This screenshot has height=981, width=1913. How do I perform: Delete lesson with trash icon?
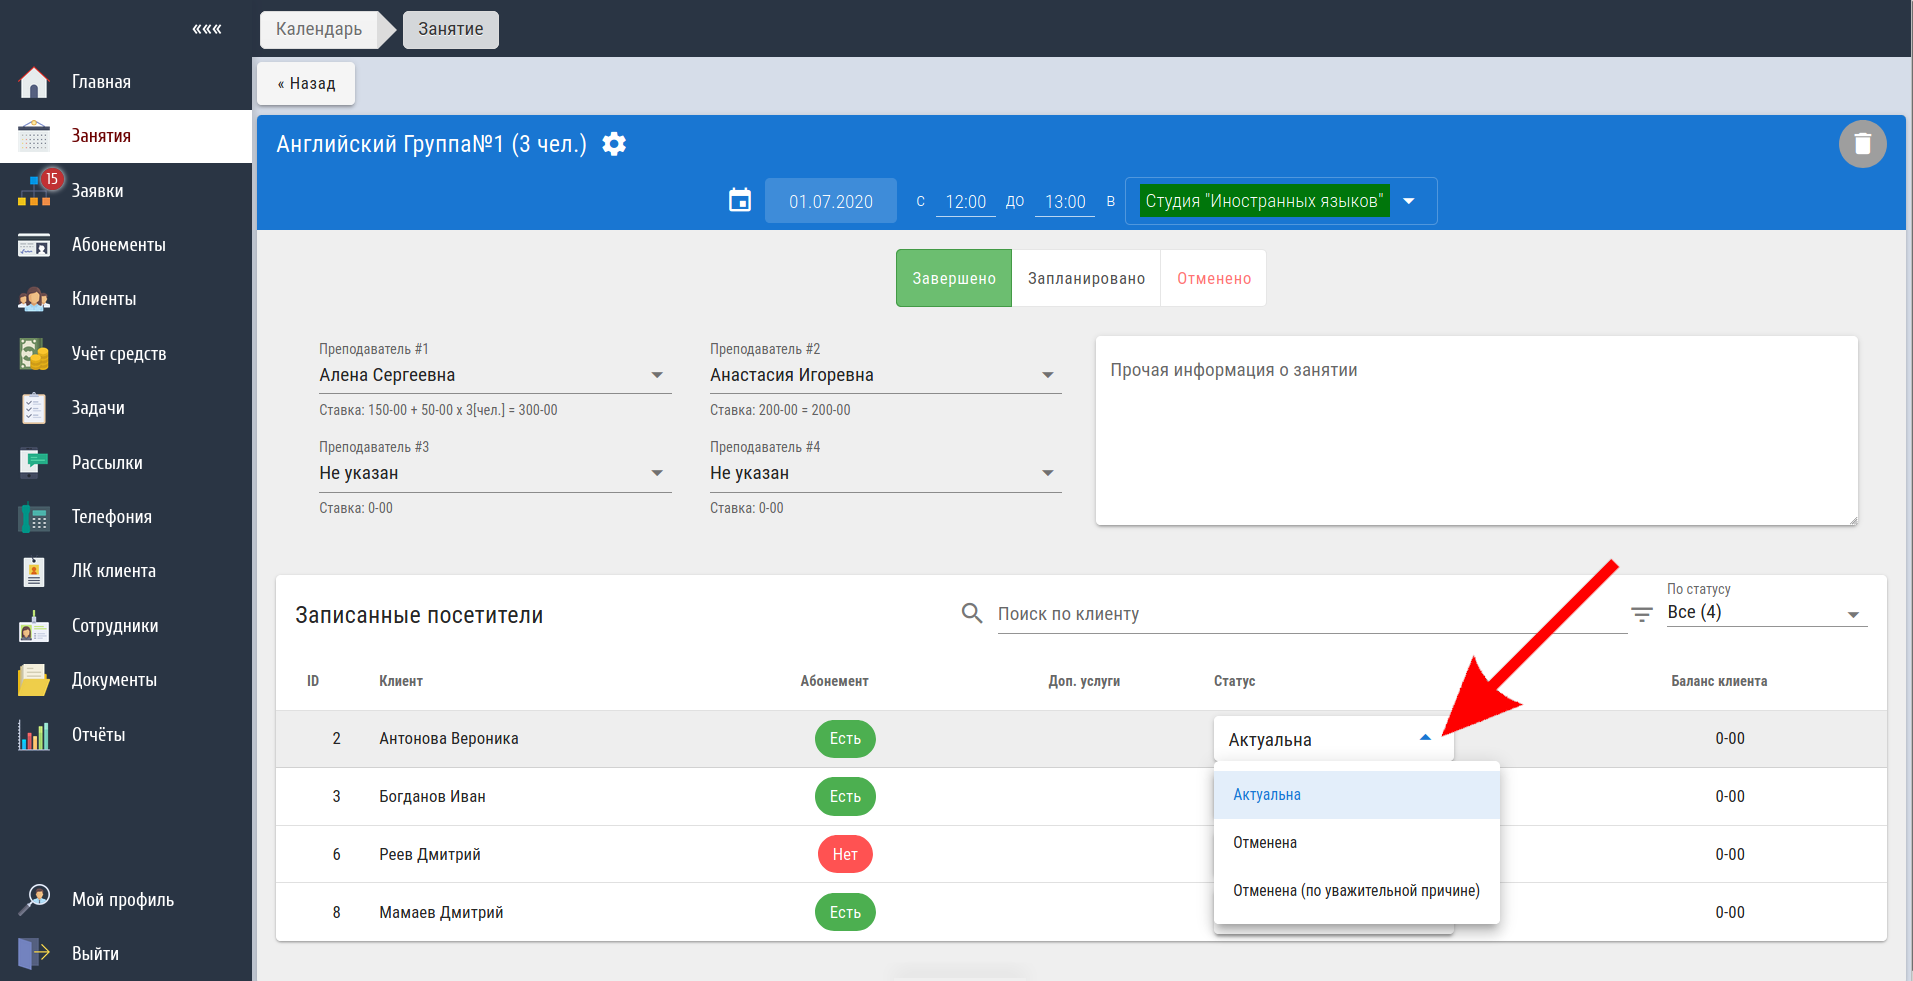1862,144
